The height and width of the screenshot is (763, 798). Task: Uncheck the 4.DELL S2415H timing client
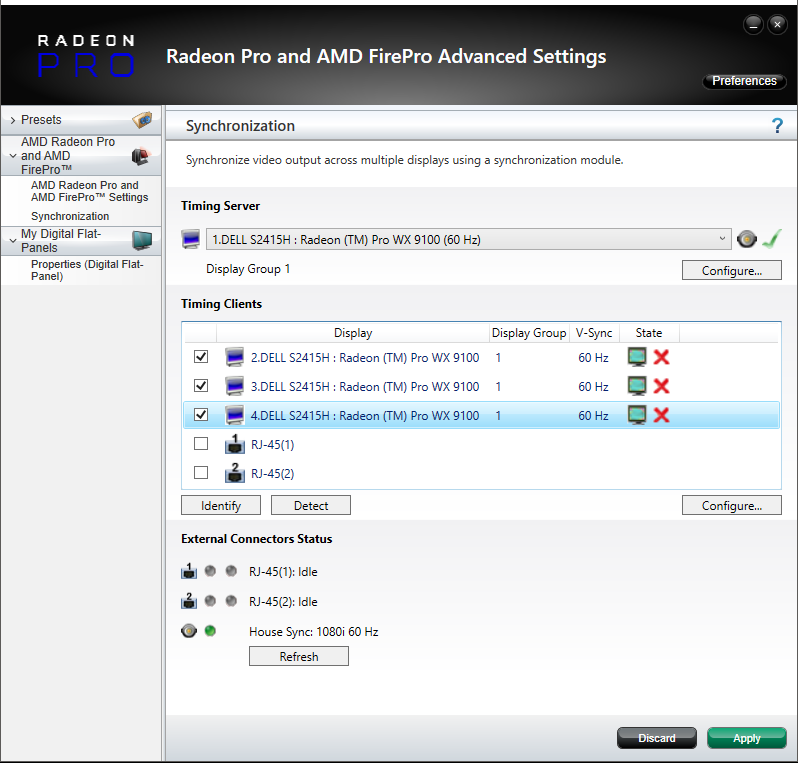tap(201, 415)
